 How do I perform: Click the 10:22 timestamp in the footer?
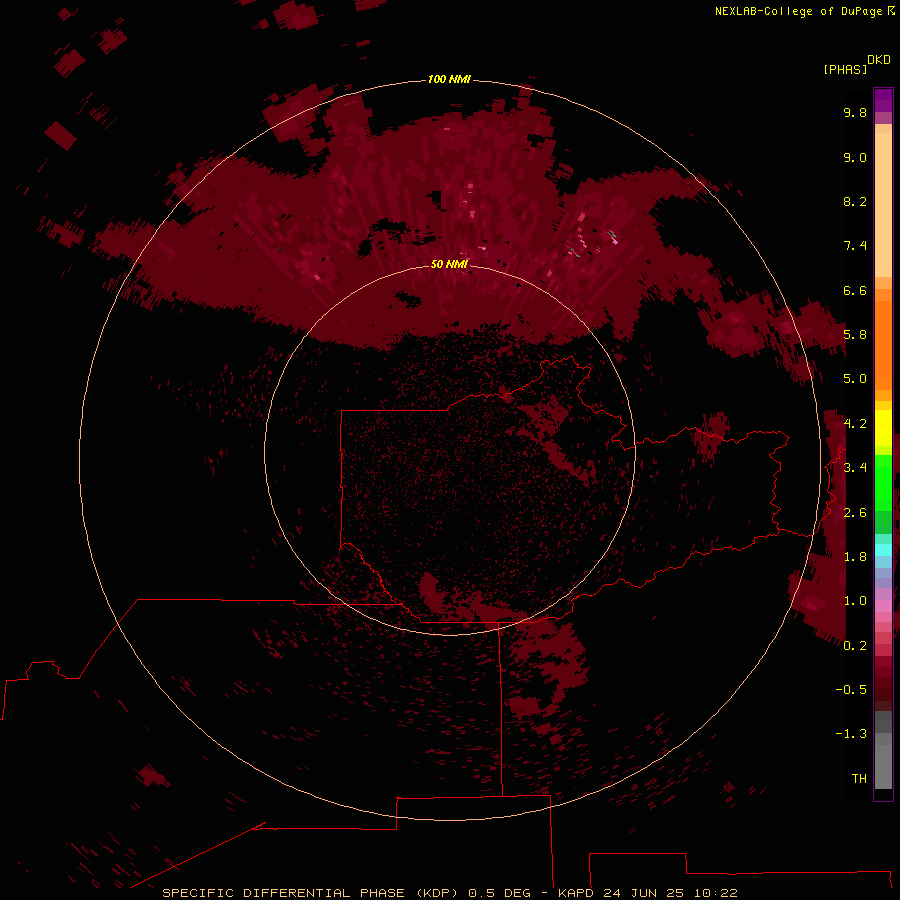click(x=715, y=893)
